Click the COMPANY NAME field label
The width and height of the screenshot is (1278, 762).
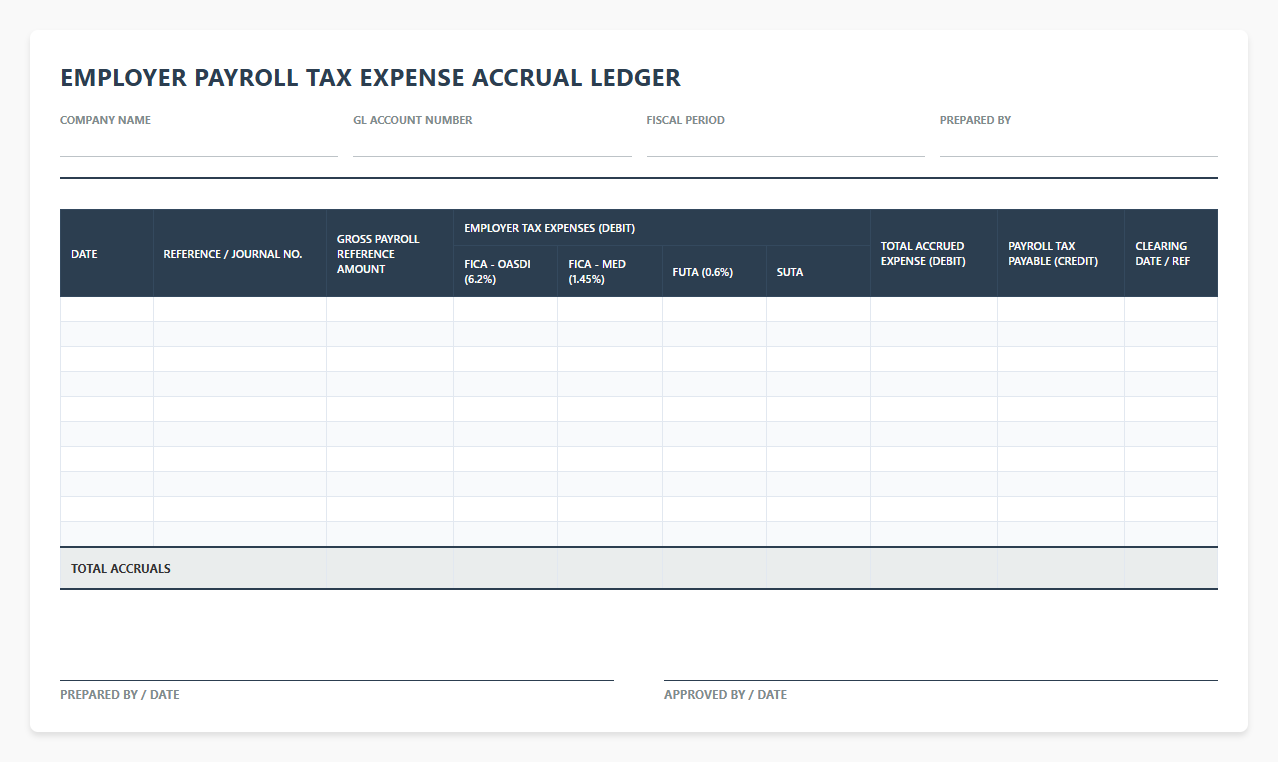(105, 120)
